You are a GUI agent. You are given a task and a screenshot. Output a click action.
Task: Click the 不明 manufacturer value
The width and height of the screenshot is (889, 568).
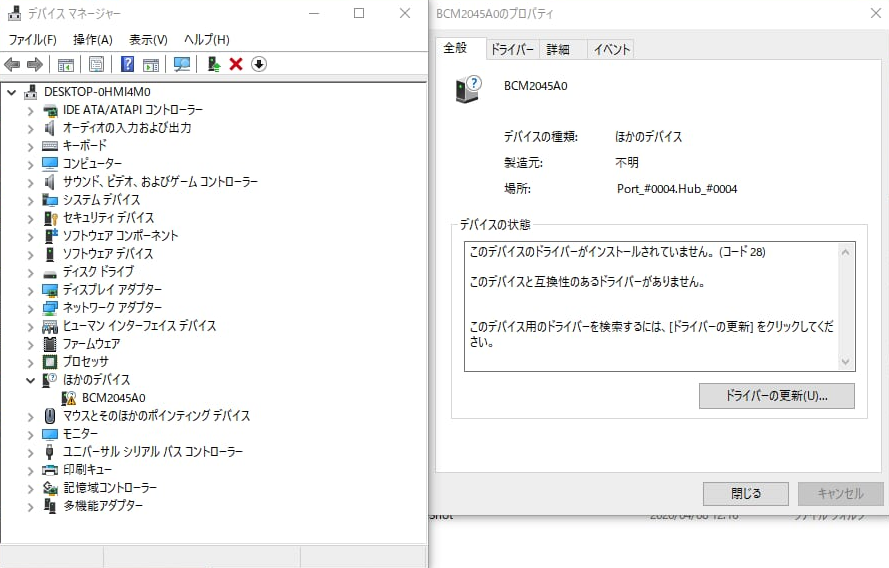tap(627, 163)
